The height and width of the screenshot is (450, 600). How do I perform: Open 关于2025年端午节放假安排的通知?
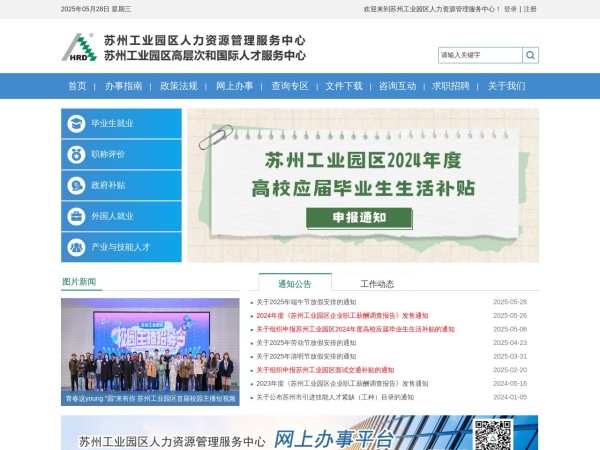(306, 302)
